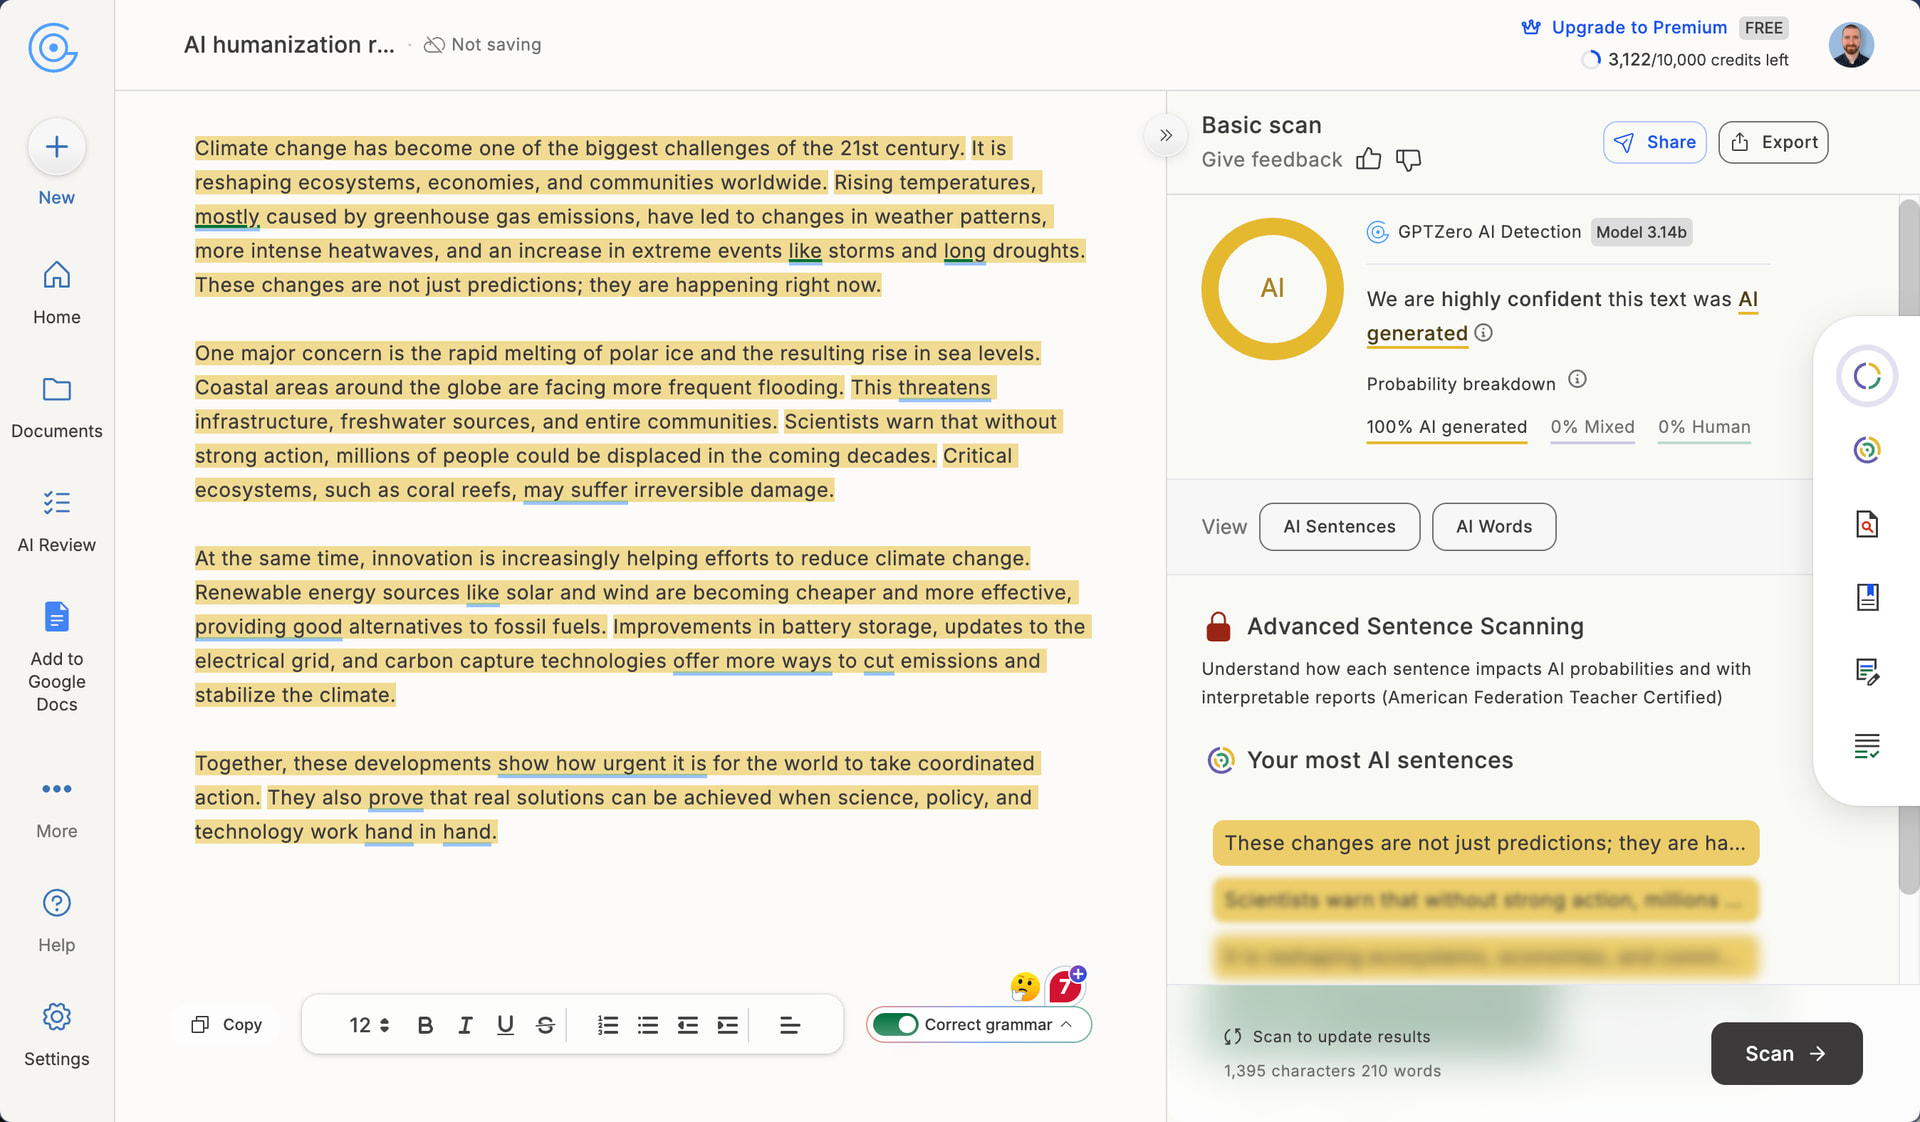Image resolution: width=1920 pixels, height=1122 pixels.
Task: Expand the Correct grammar chevron menu
Action: coord(1067,1025)
